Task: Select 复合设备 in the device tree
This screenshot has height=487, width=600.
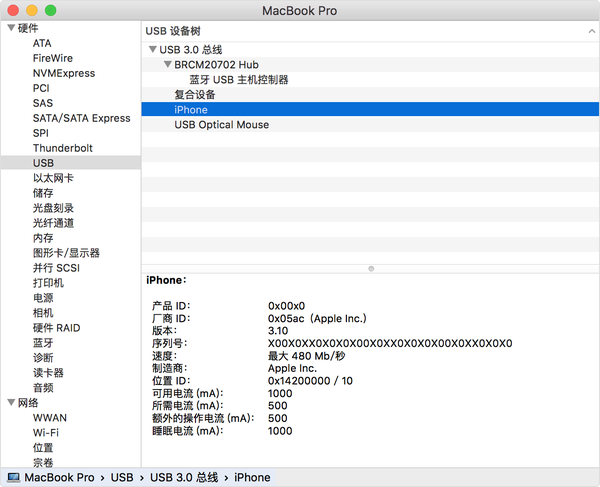Action: [195, 95]
